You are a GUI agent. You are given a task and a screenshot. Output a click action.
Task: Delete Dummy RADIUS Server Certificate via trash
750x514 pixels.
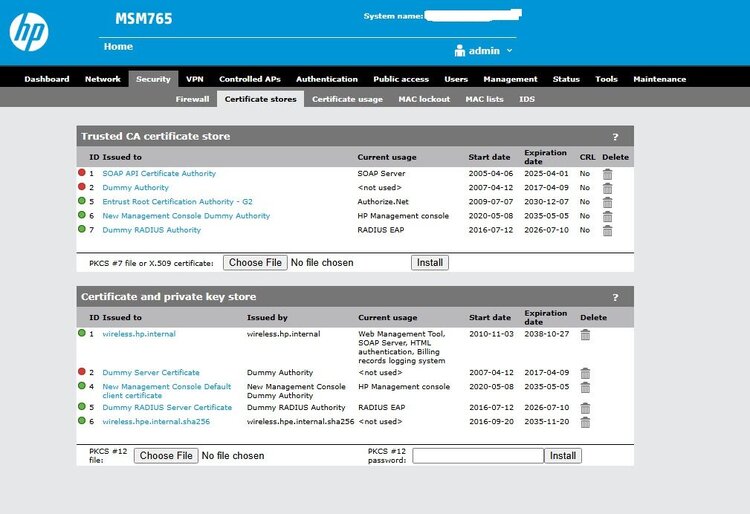585,408
